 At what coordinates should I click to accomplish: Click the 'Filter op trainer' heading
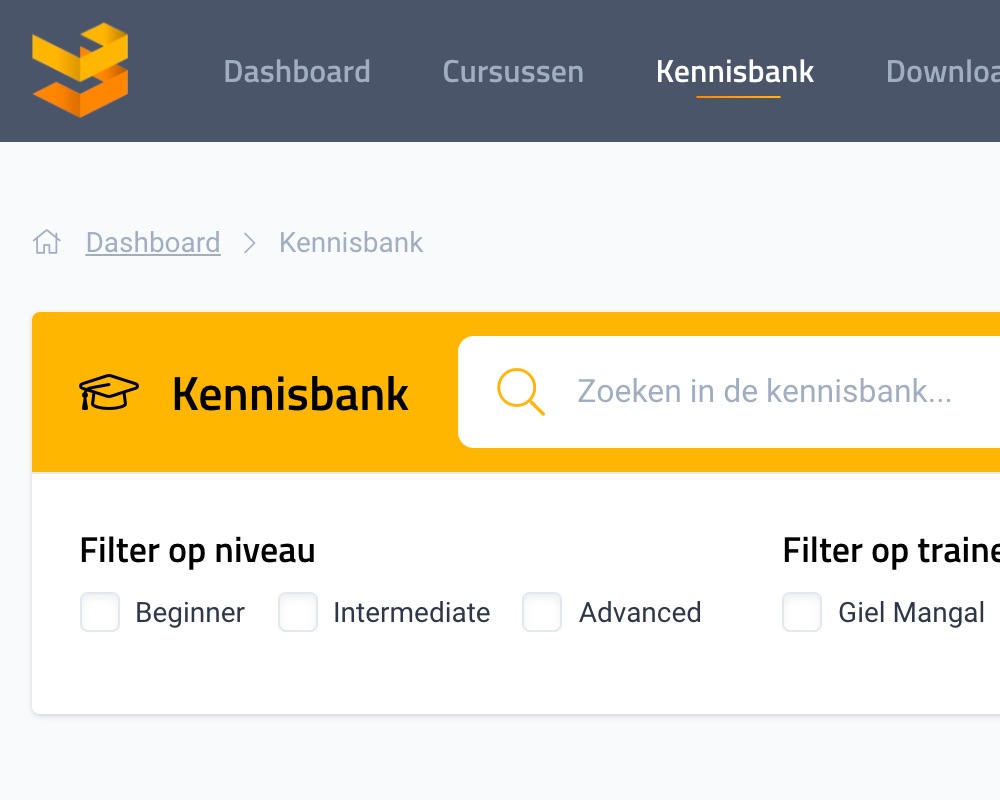(x=890, y=551)
